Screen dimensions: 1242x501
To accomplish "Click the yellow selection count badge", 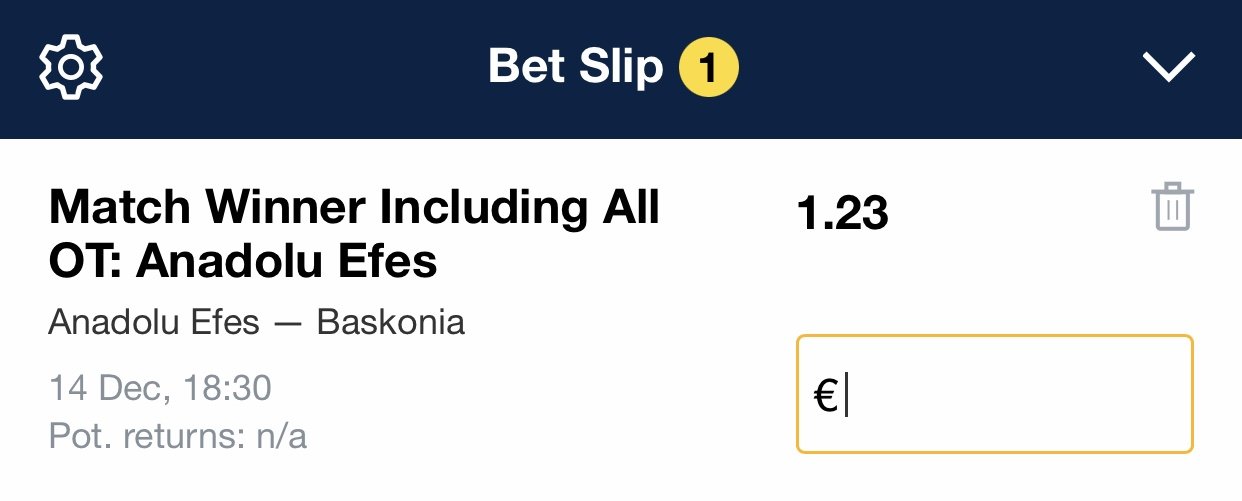I will click(x=708, y=68).
